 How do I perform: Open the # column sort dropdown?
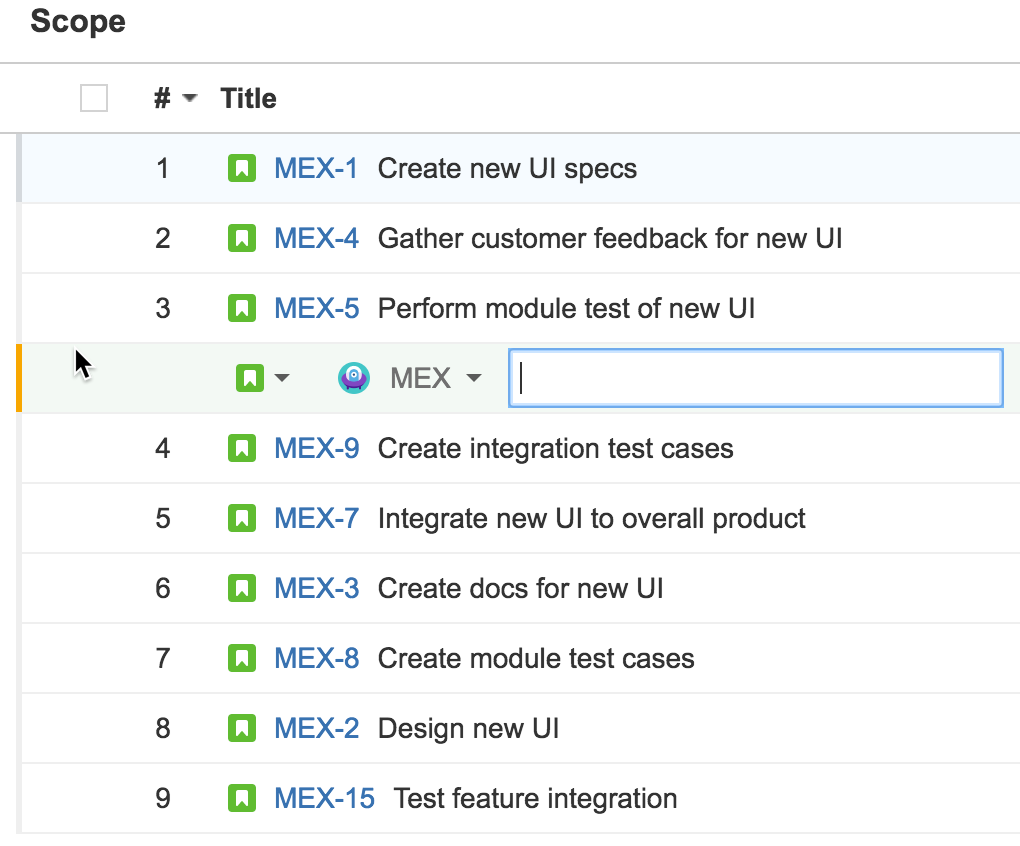[x=189, y=98]
